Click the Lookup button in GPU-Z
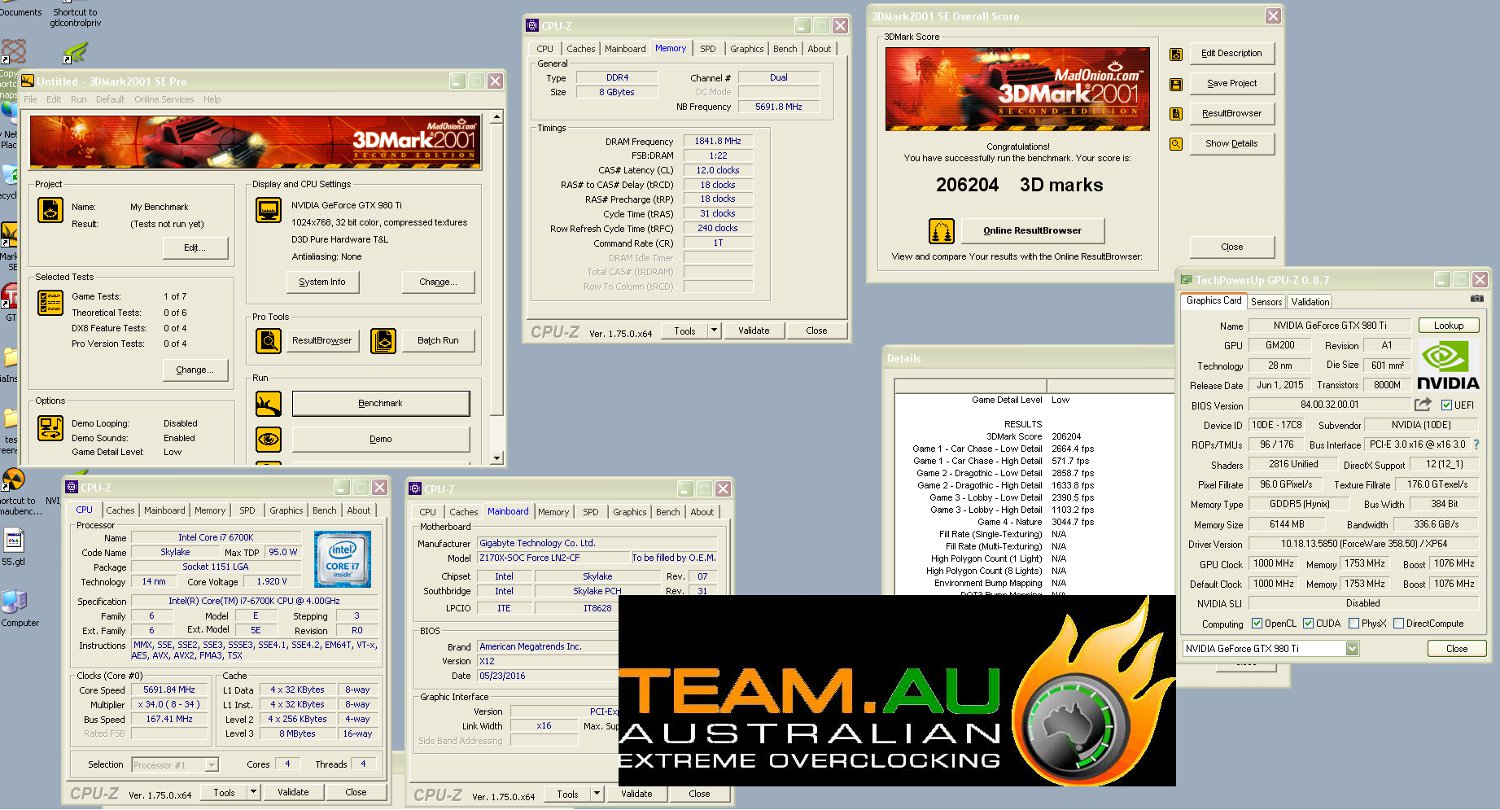 (x=1449, y=326)
